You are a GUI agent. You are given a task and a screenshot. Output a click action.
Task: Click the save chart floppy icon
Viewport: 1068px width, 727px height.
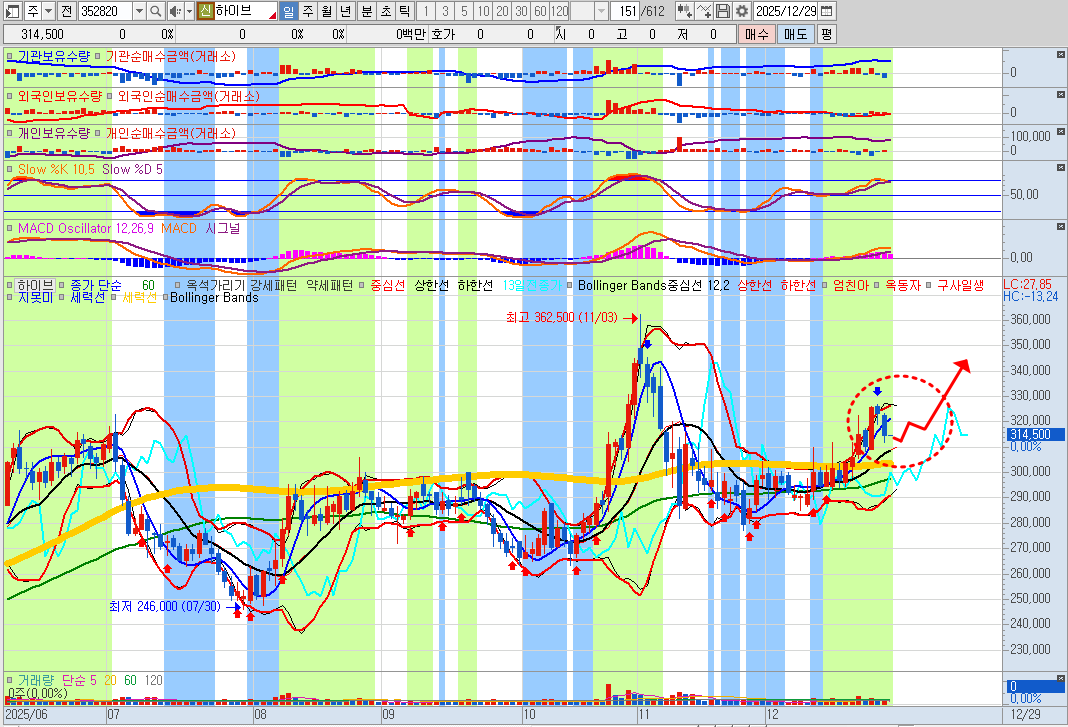(x=722, y=11)
